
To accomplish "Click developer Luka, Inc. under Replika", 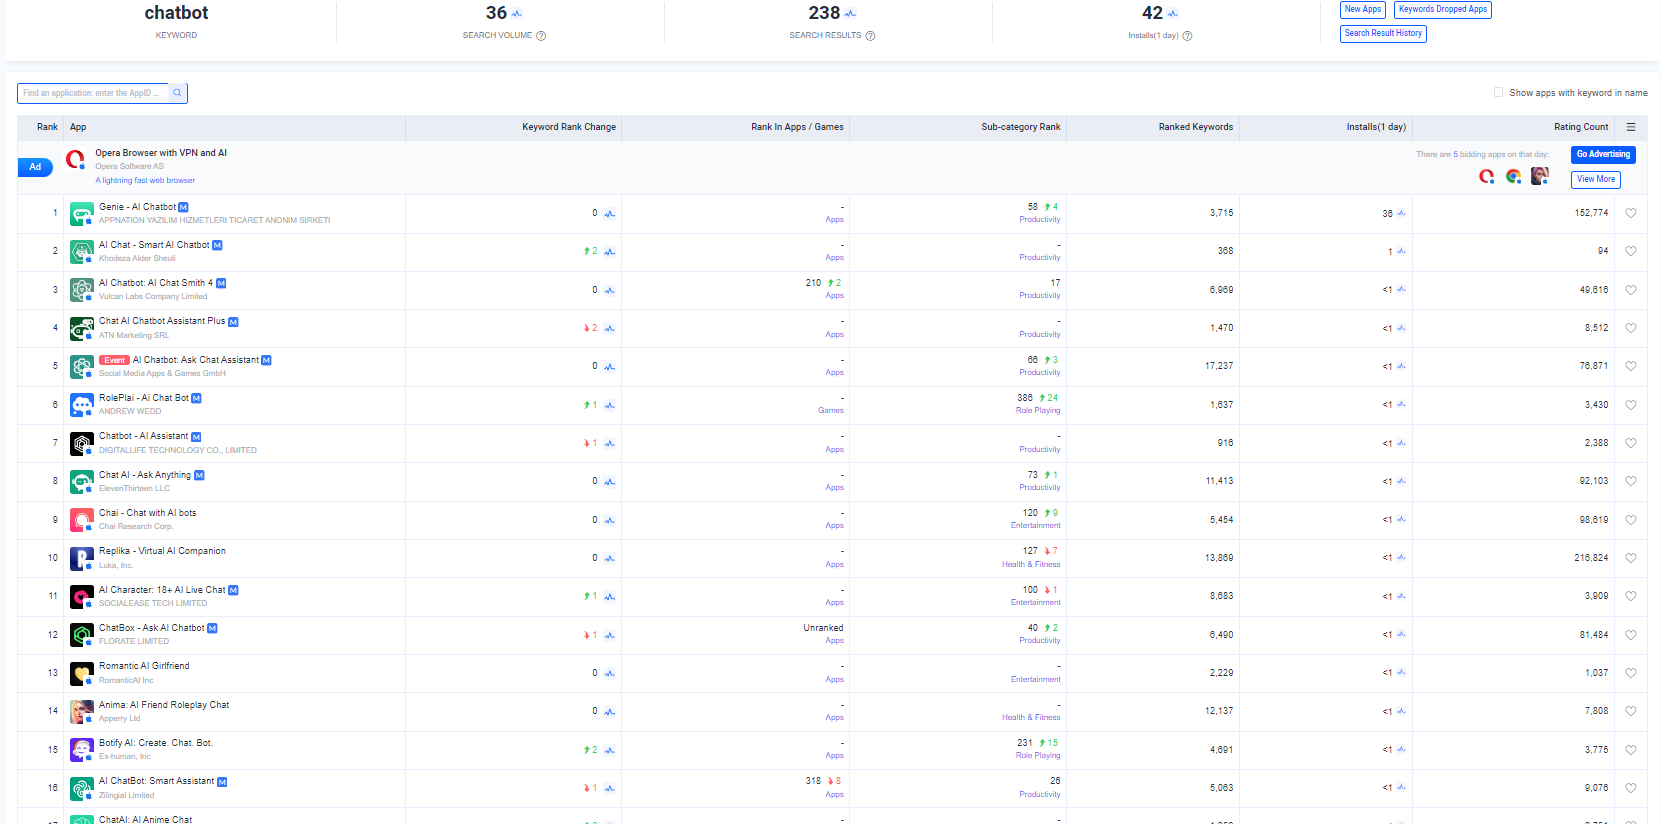I will [116, 566].
